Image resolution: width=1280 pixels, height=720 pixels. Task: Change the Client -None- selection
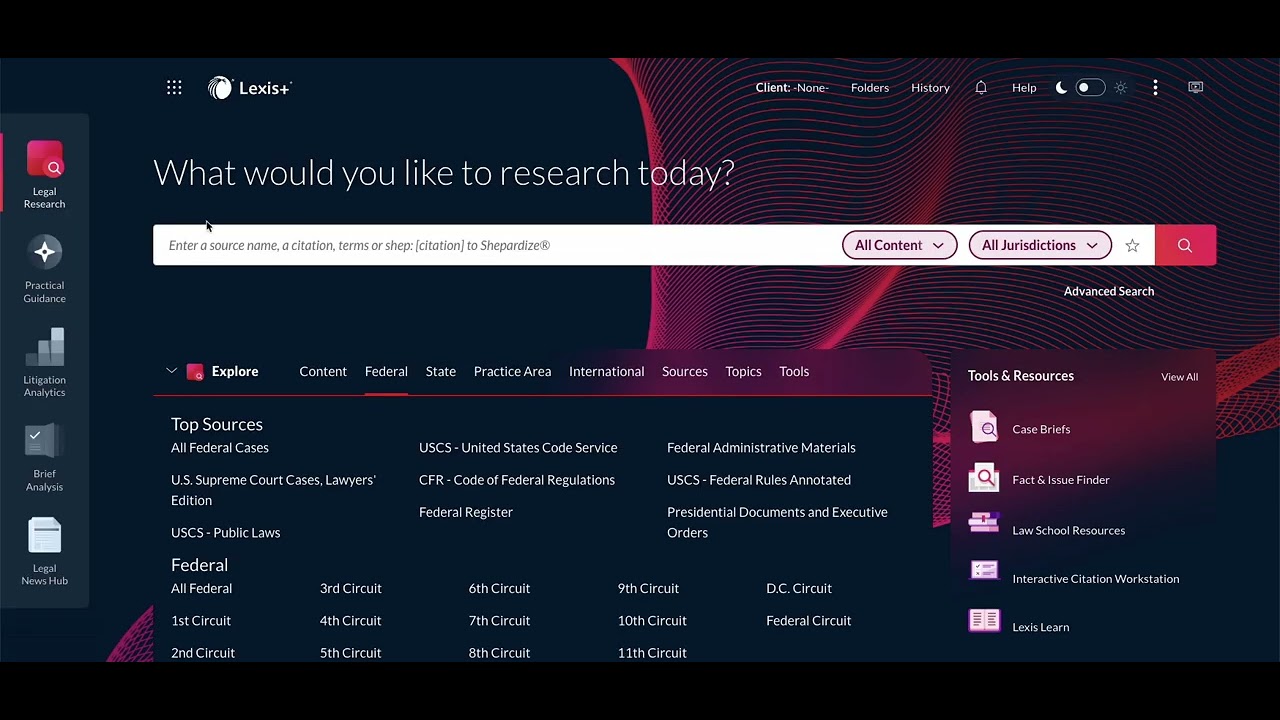pos(792,88)
